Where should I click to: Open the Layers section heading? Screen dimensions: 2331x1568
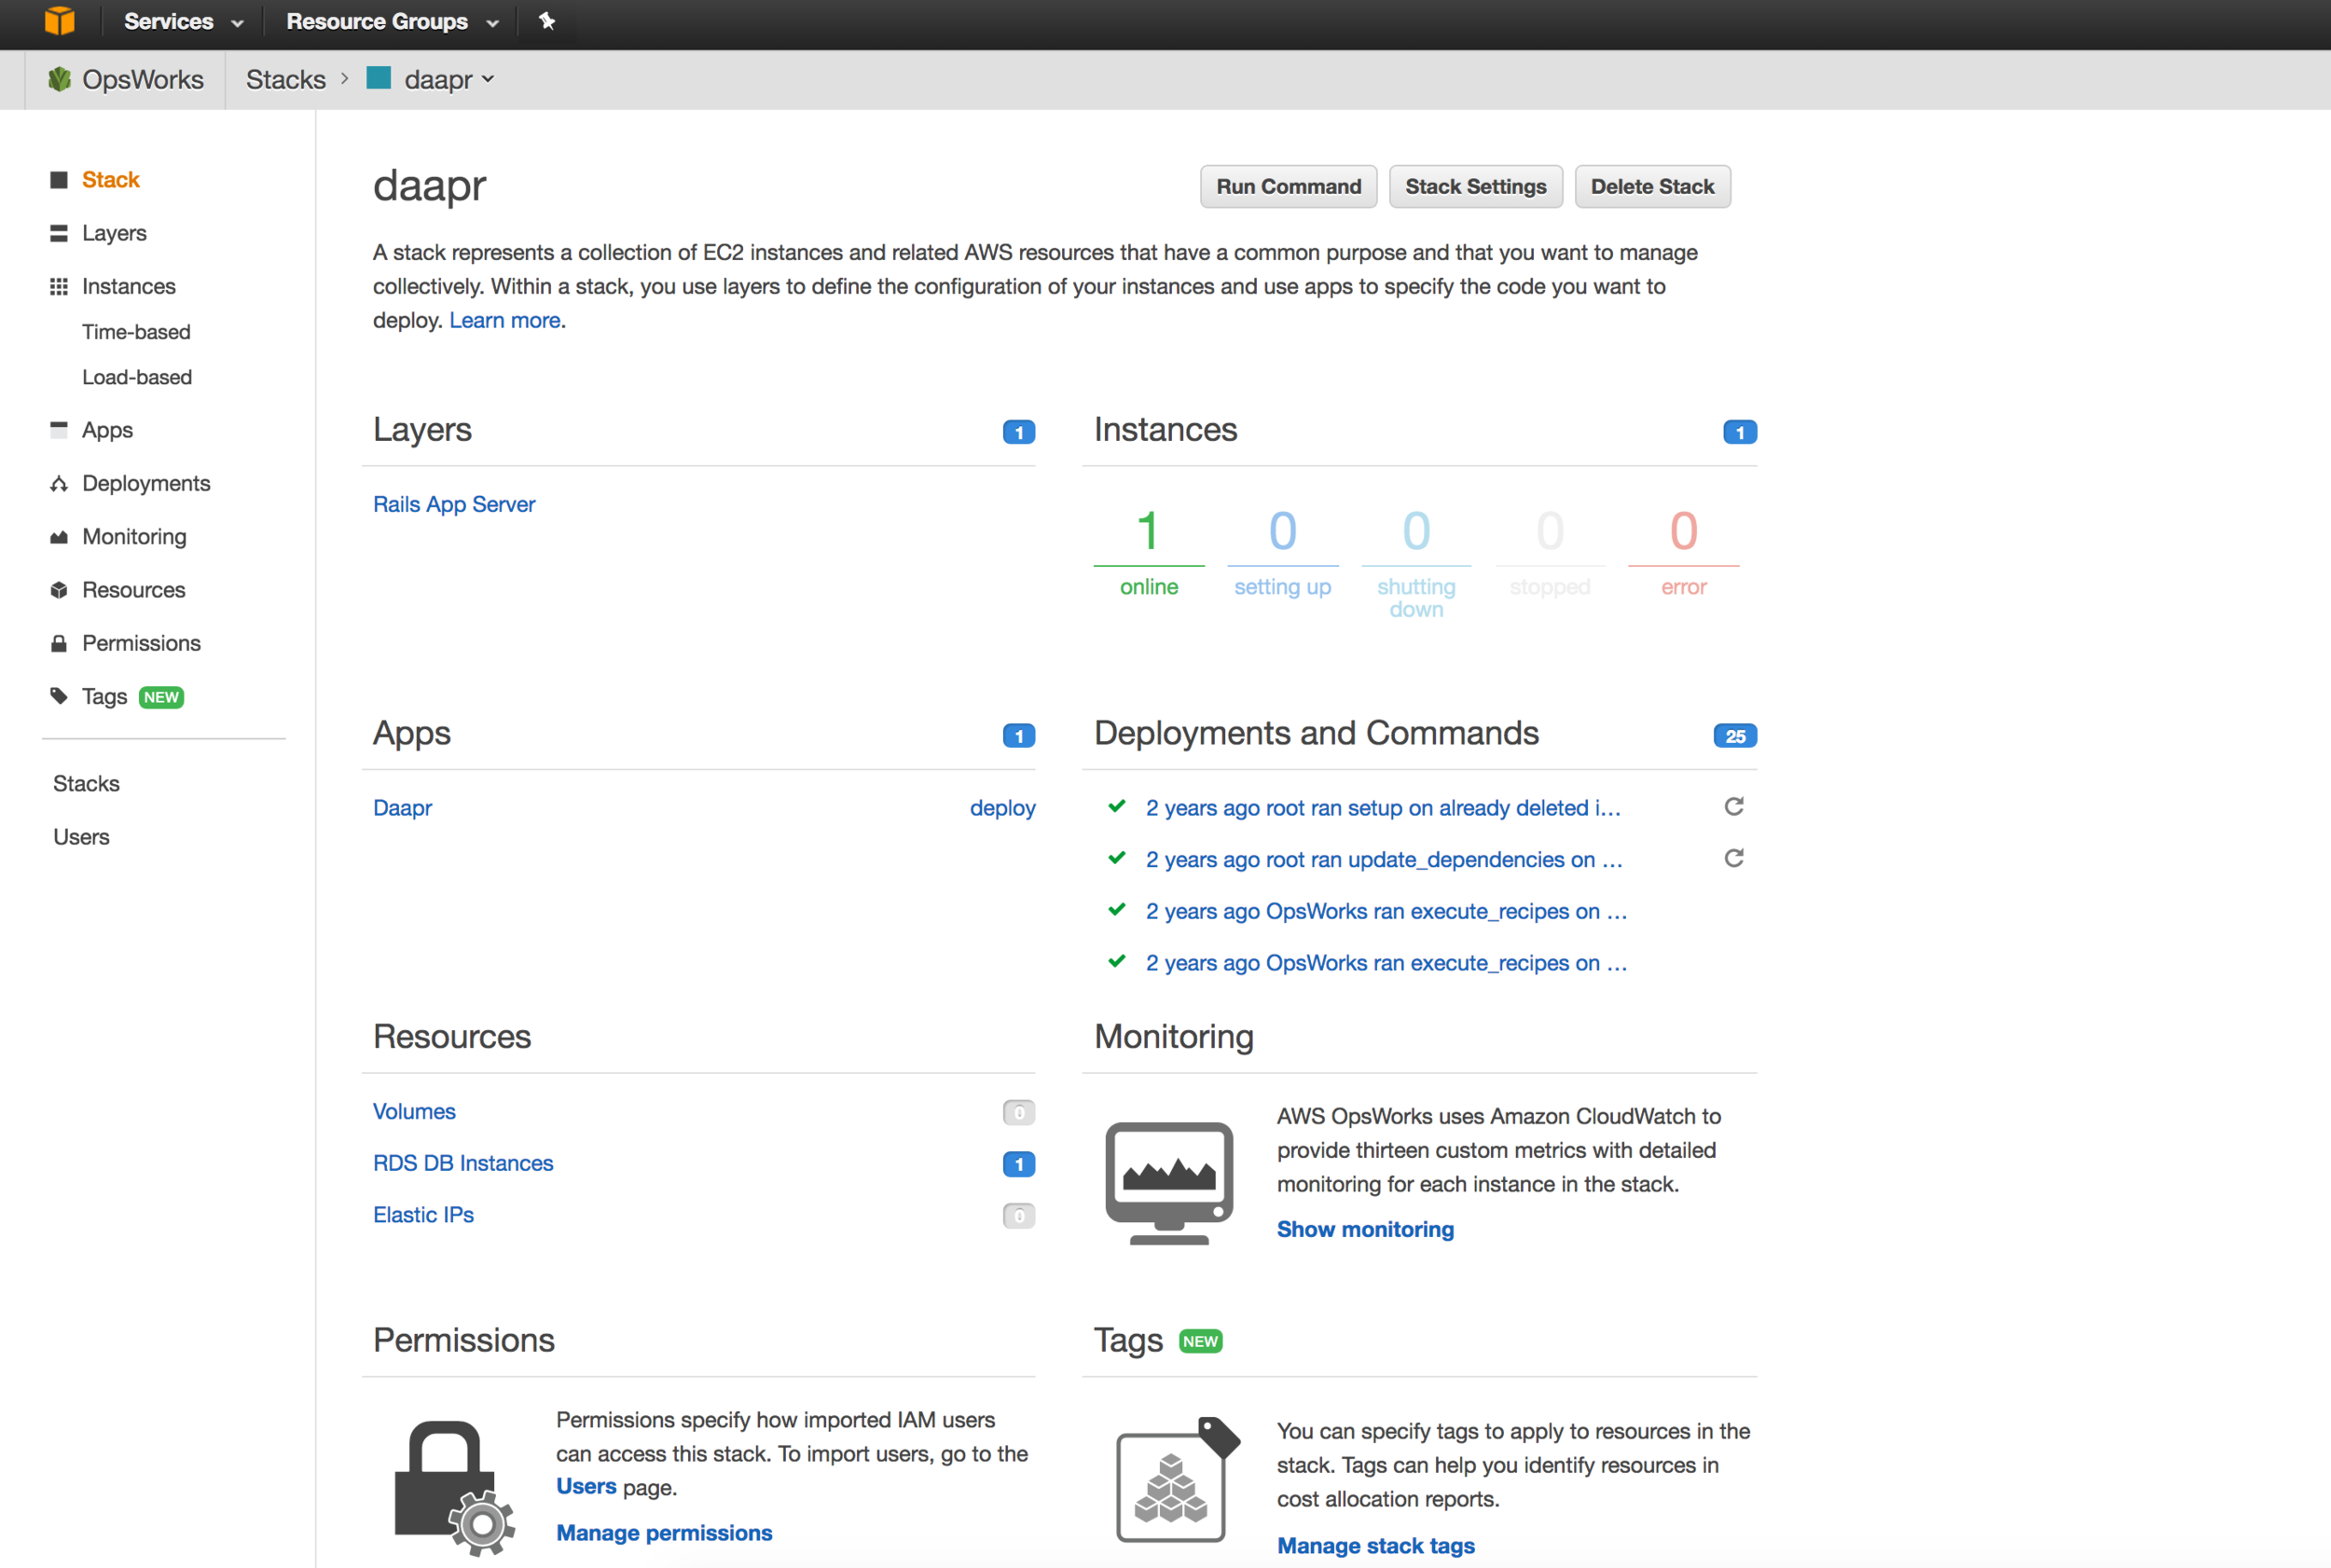click(x=422, y=429)
